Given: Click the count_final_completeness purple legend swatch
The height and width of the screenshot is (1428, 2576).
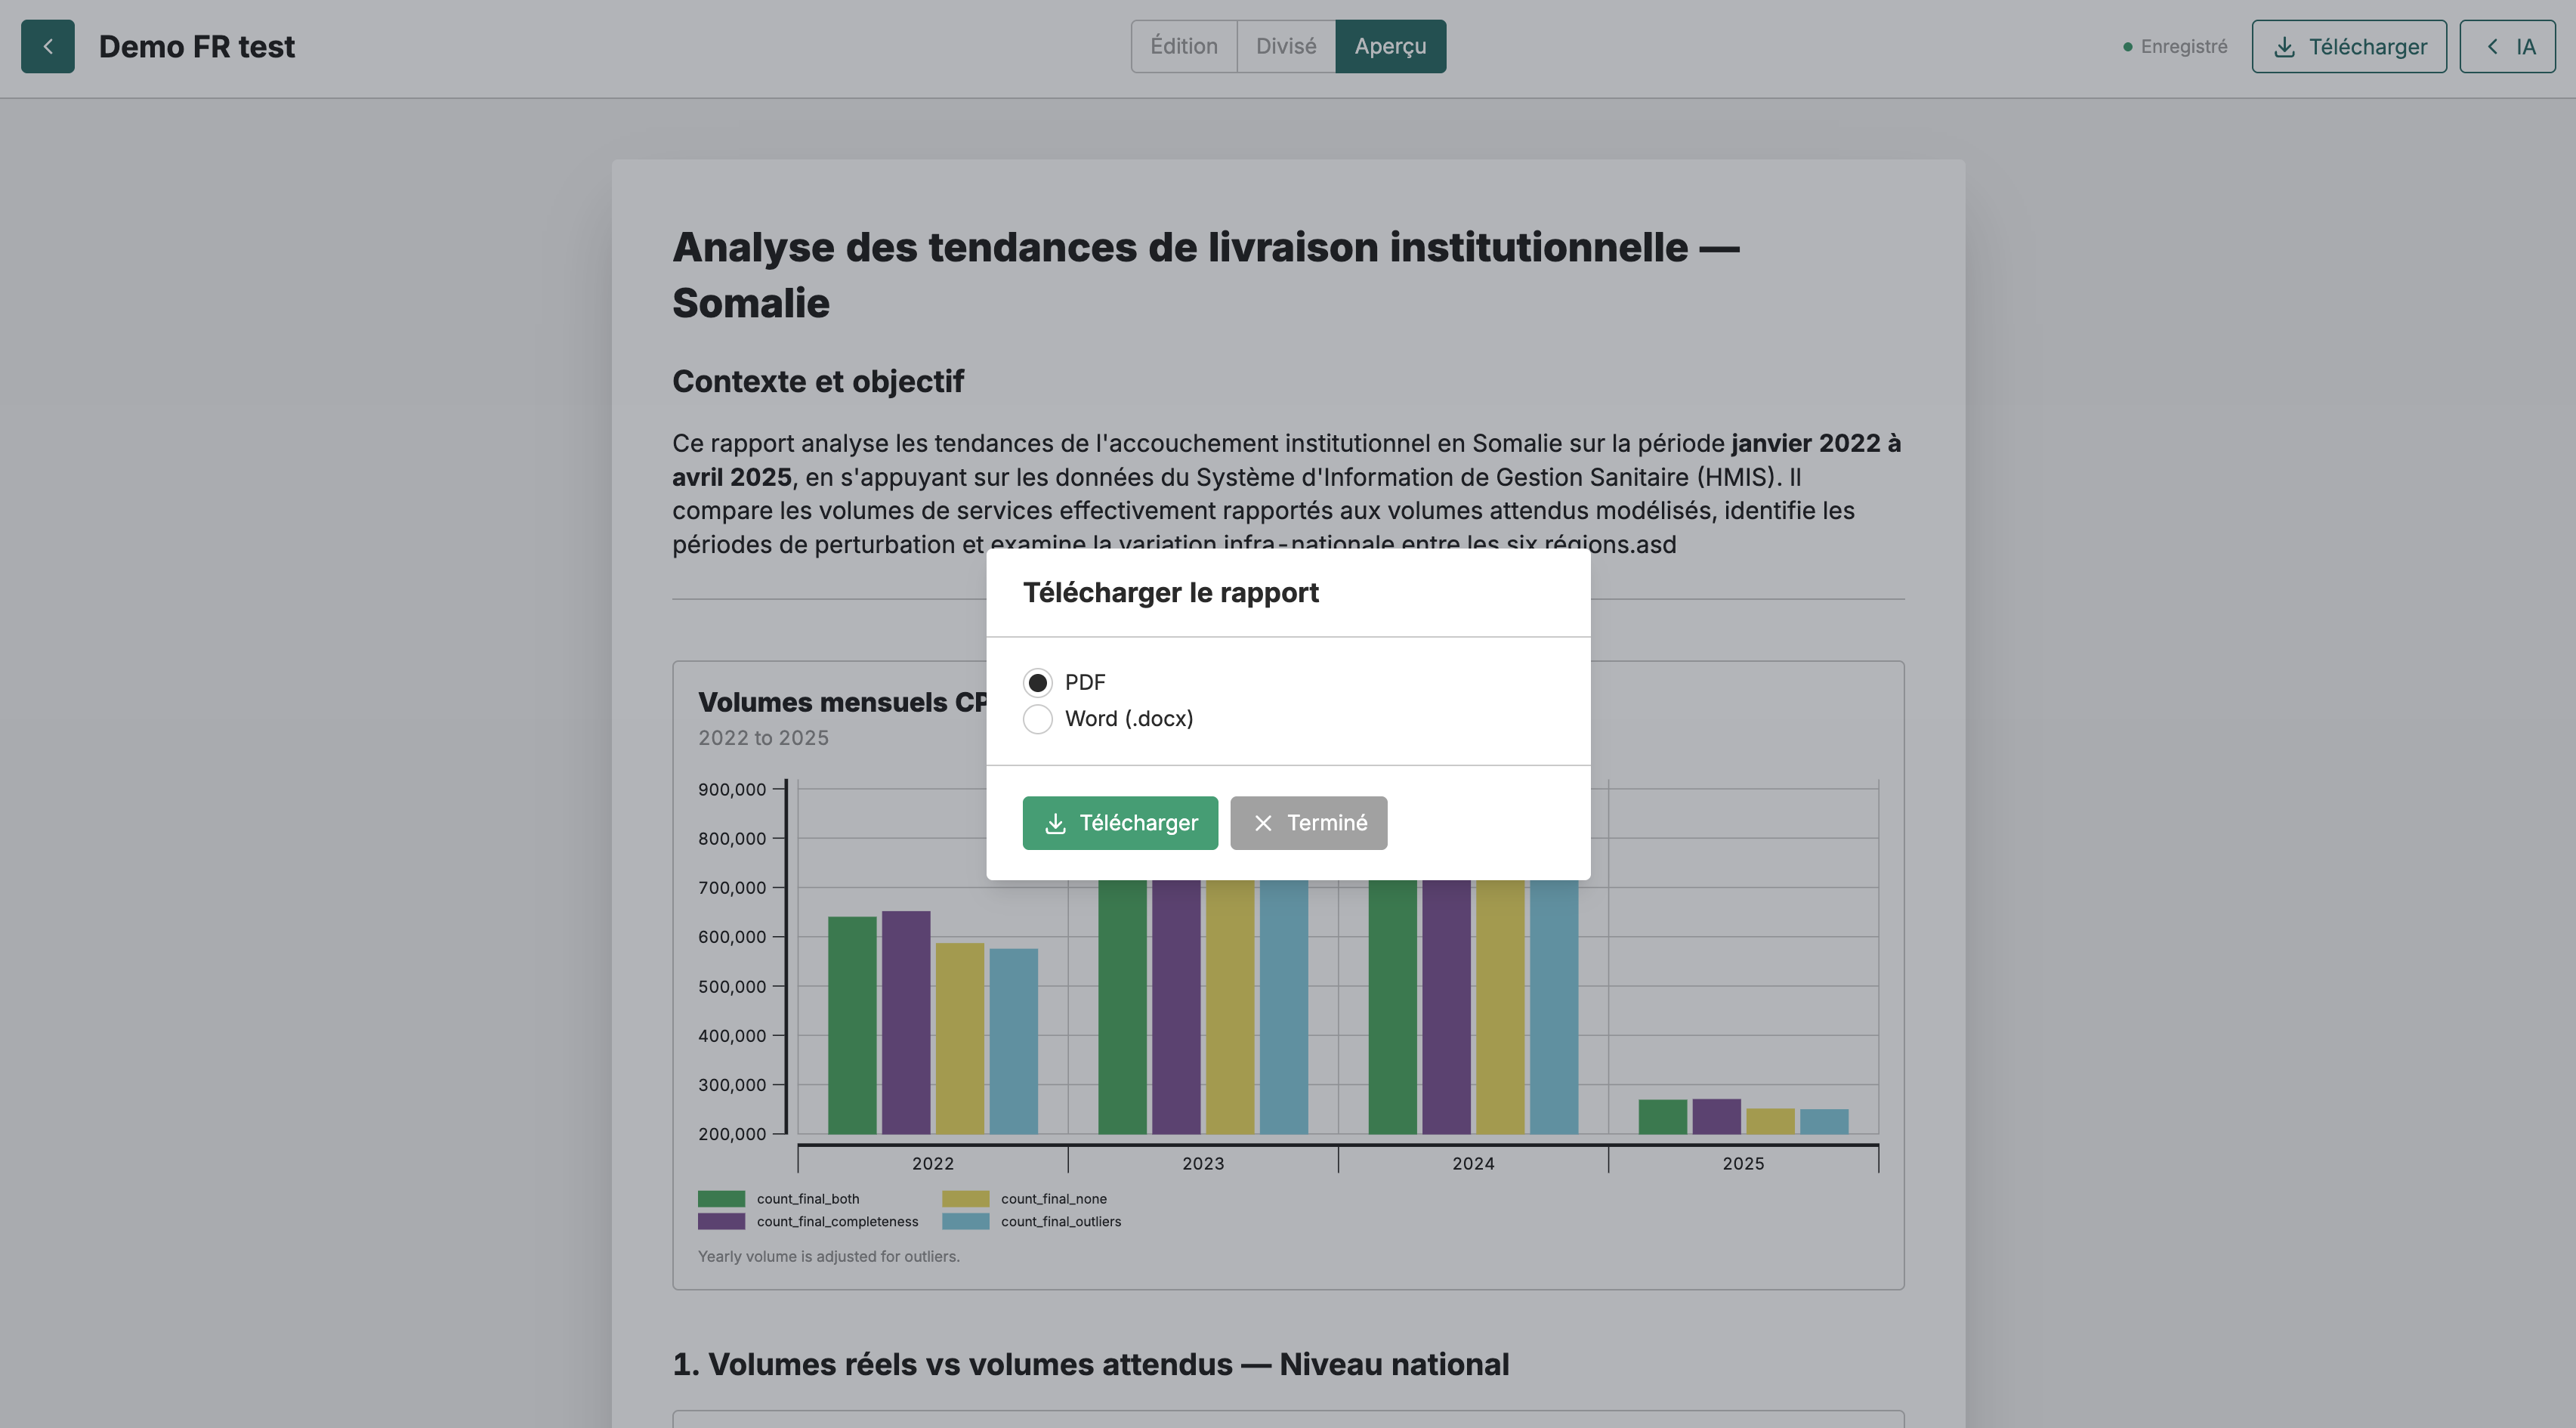Looking at the screenshot, I should 721,1222.
